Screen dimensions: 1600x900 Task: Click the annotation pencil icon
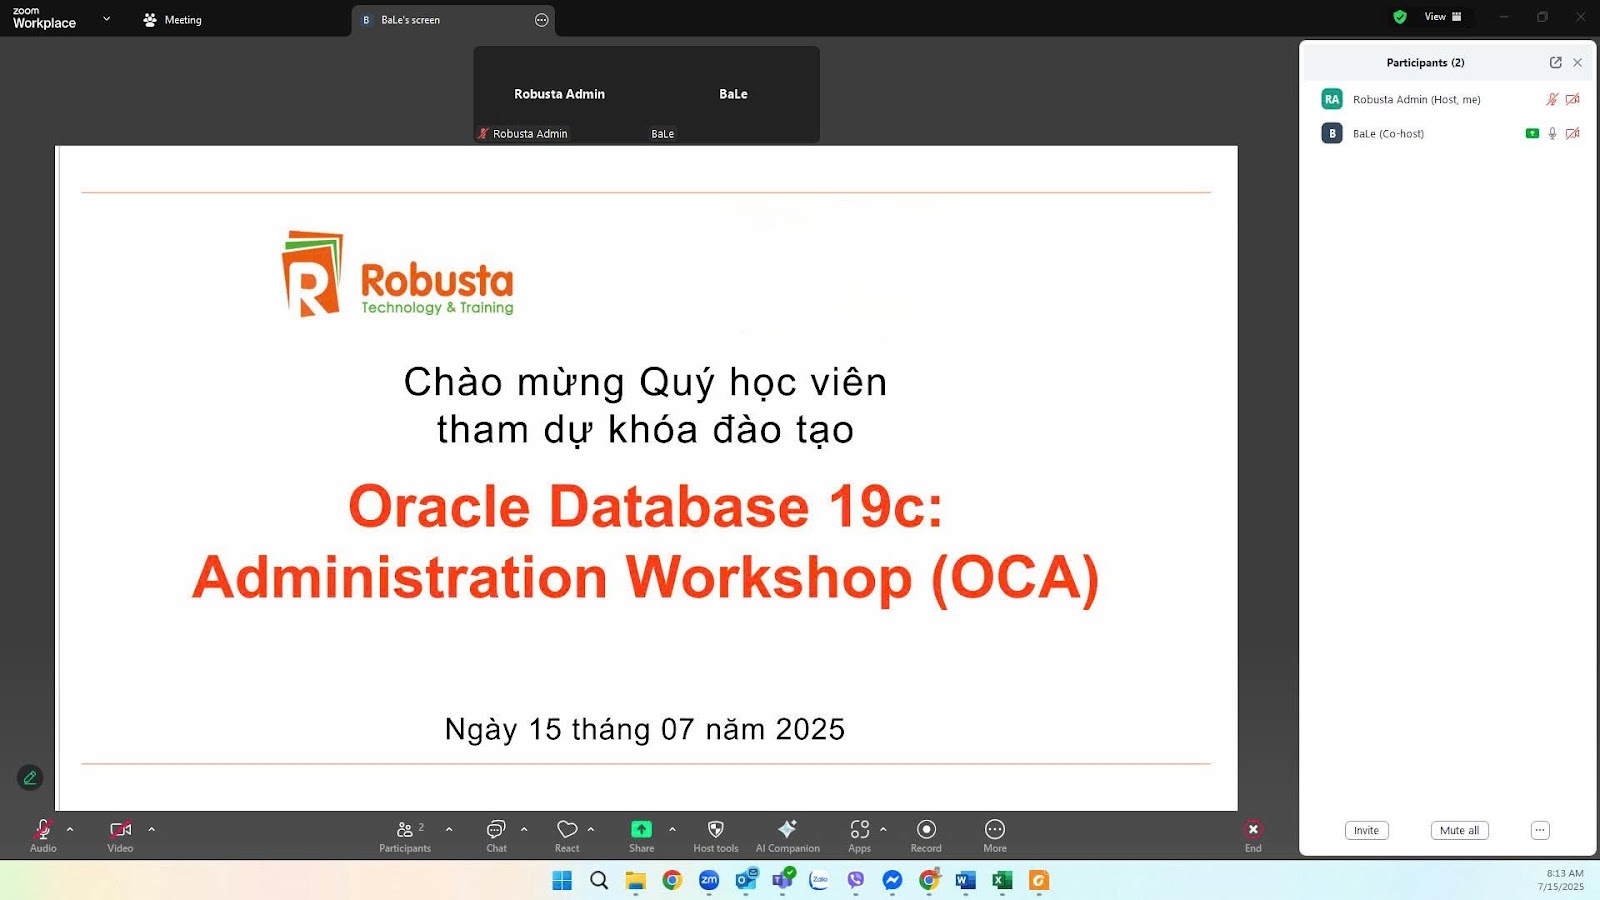30,777
